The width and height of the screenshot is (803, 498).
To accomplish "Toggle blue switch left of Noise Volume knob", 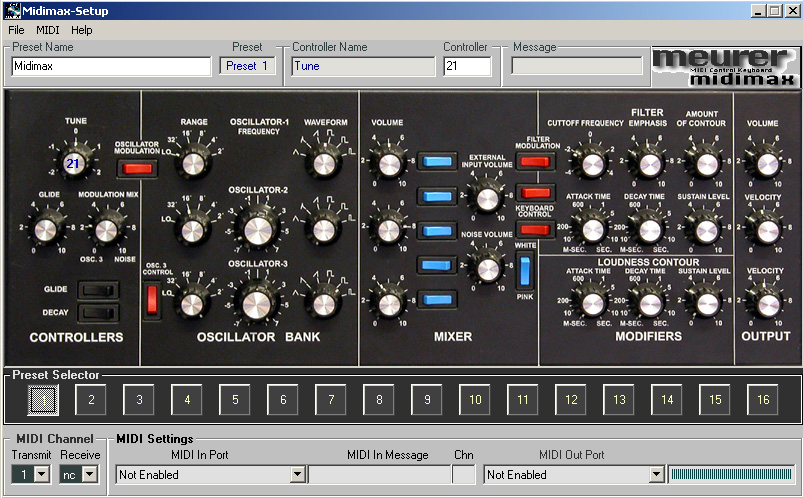I will coord(437,265).
